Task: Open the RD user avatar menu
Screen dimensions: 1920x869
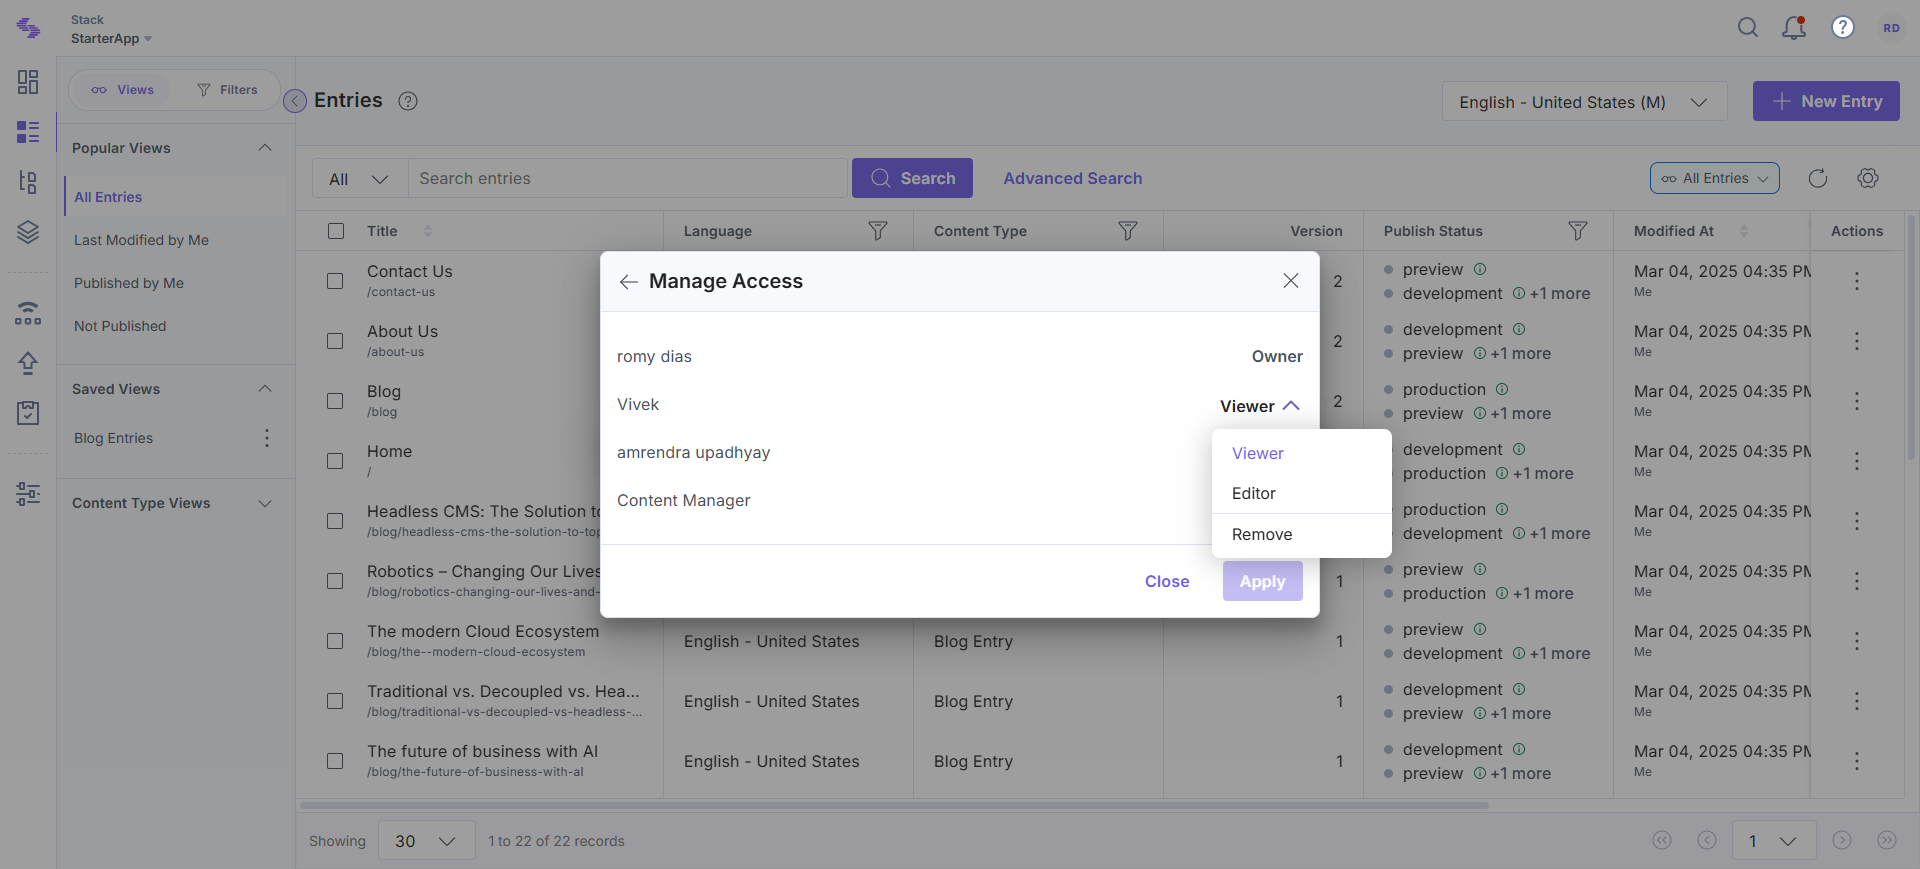Action: click(1891, 28)
